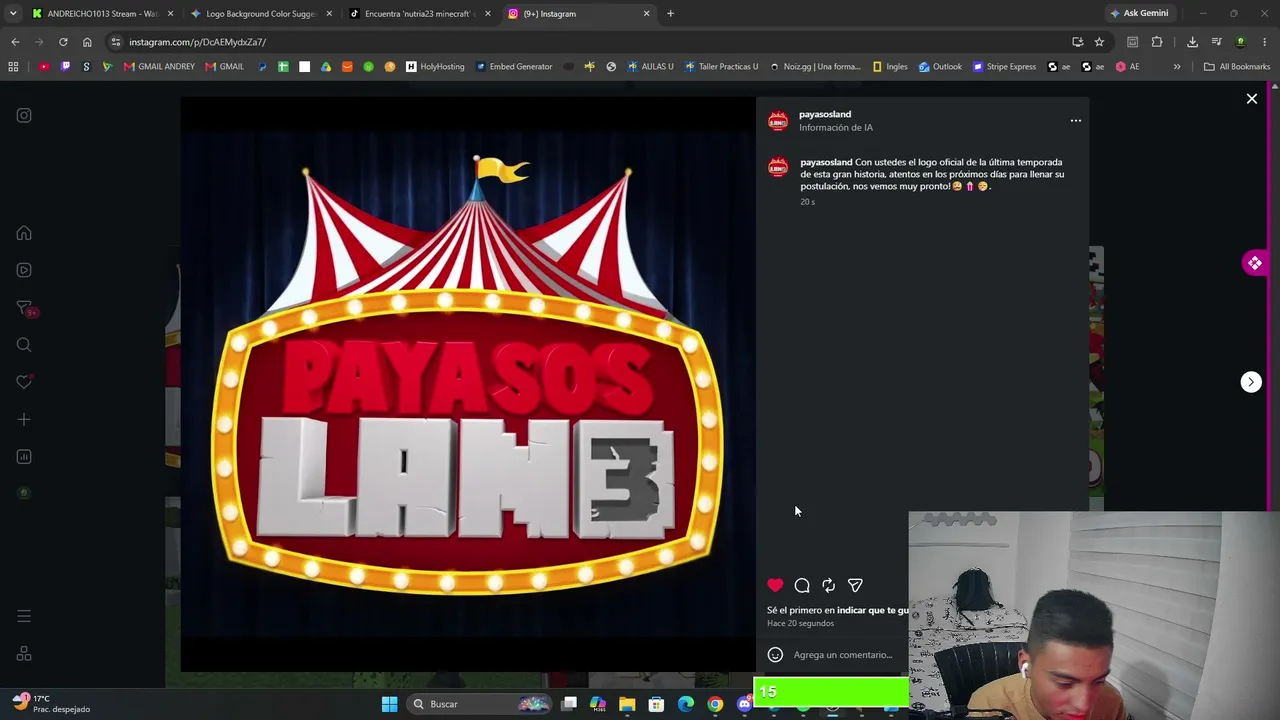Click the purple floating extension button
Image resolution: width=1280 pixels, height=720 pixels.
[1255, 263]
